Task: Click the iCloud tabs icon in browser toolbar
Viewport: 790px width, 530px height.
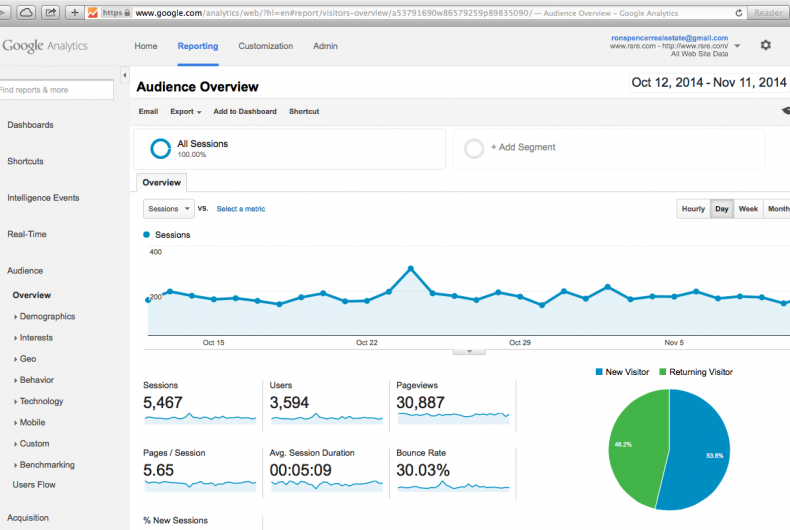Action: (26, 13)
